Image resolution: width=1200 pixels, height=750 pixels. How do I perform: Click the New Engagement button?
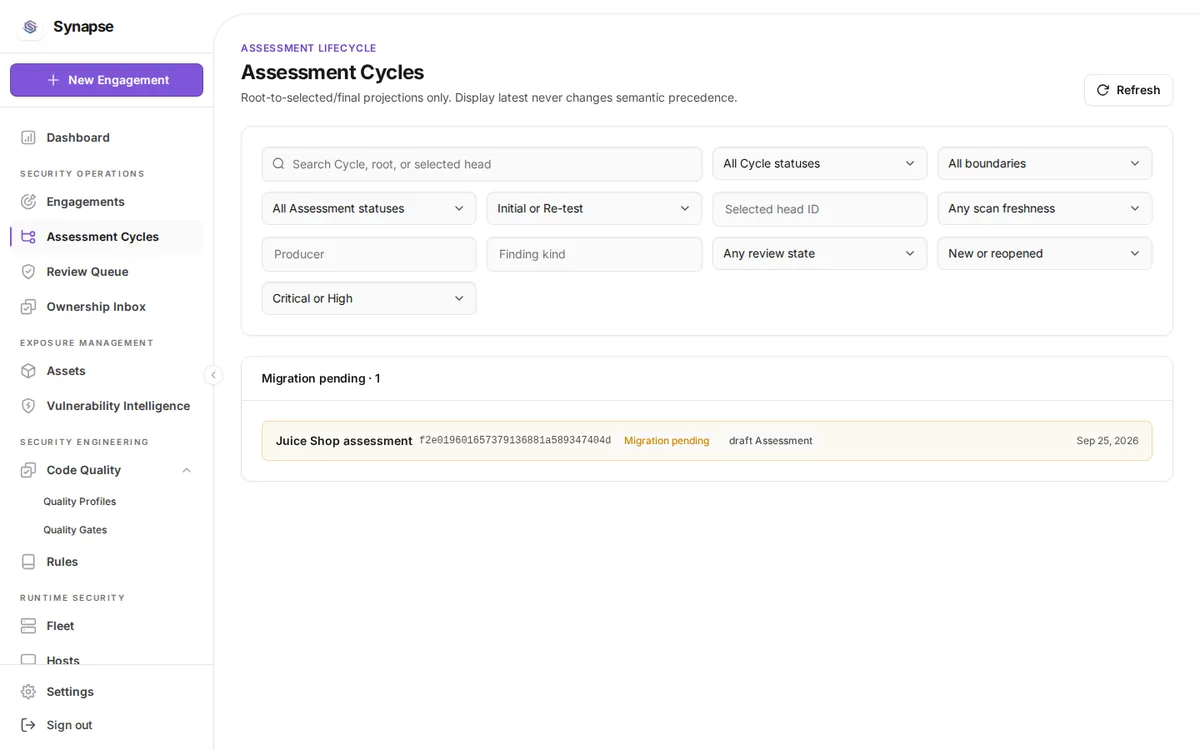106,80
